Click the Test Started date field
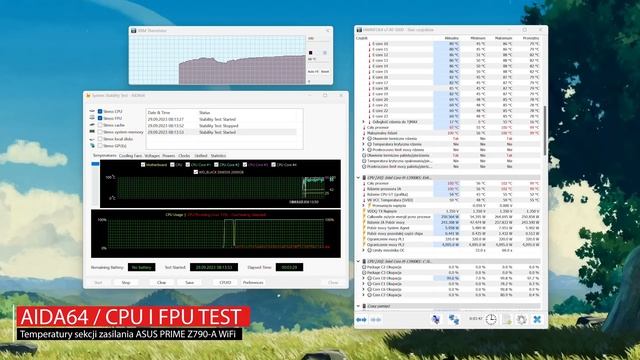 tap(213, 267)
